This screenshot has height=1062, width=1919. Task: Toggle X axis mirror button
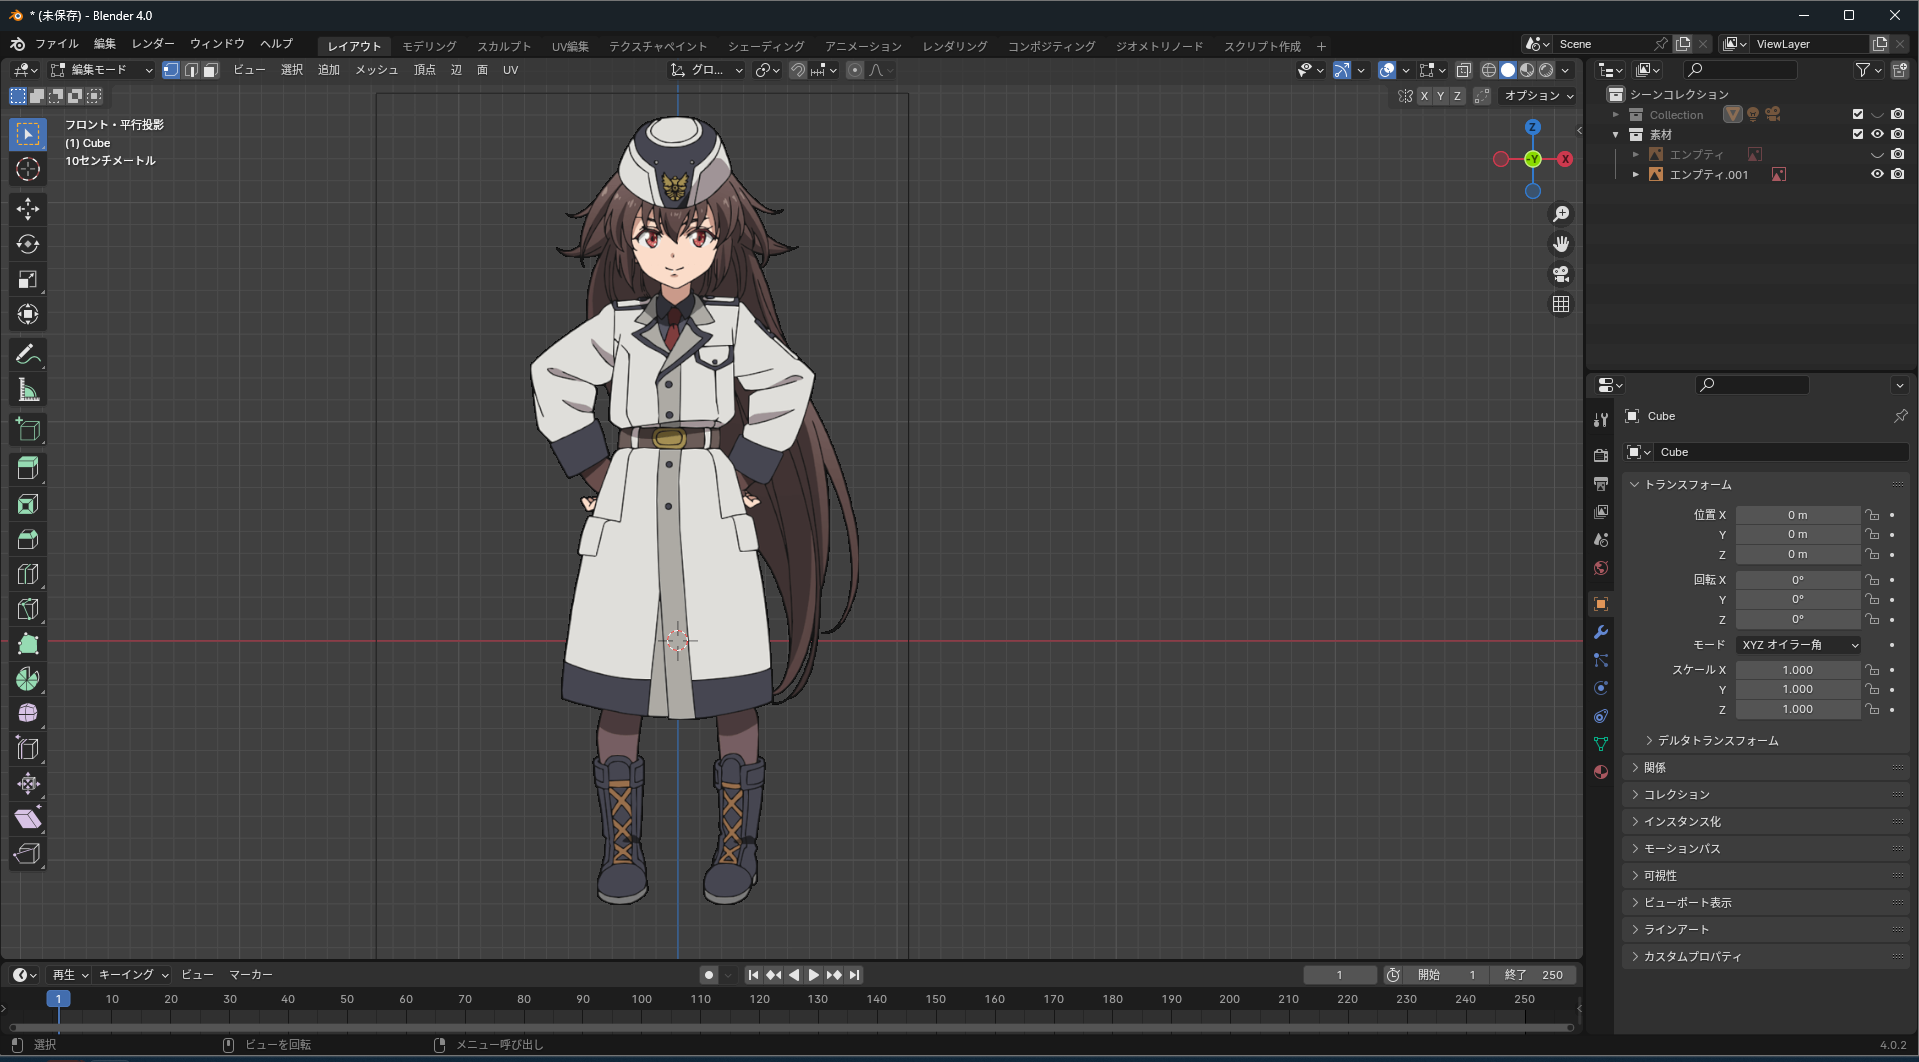1424,96
